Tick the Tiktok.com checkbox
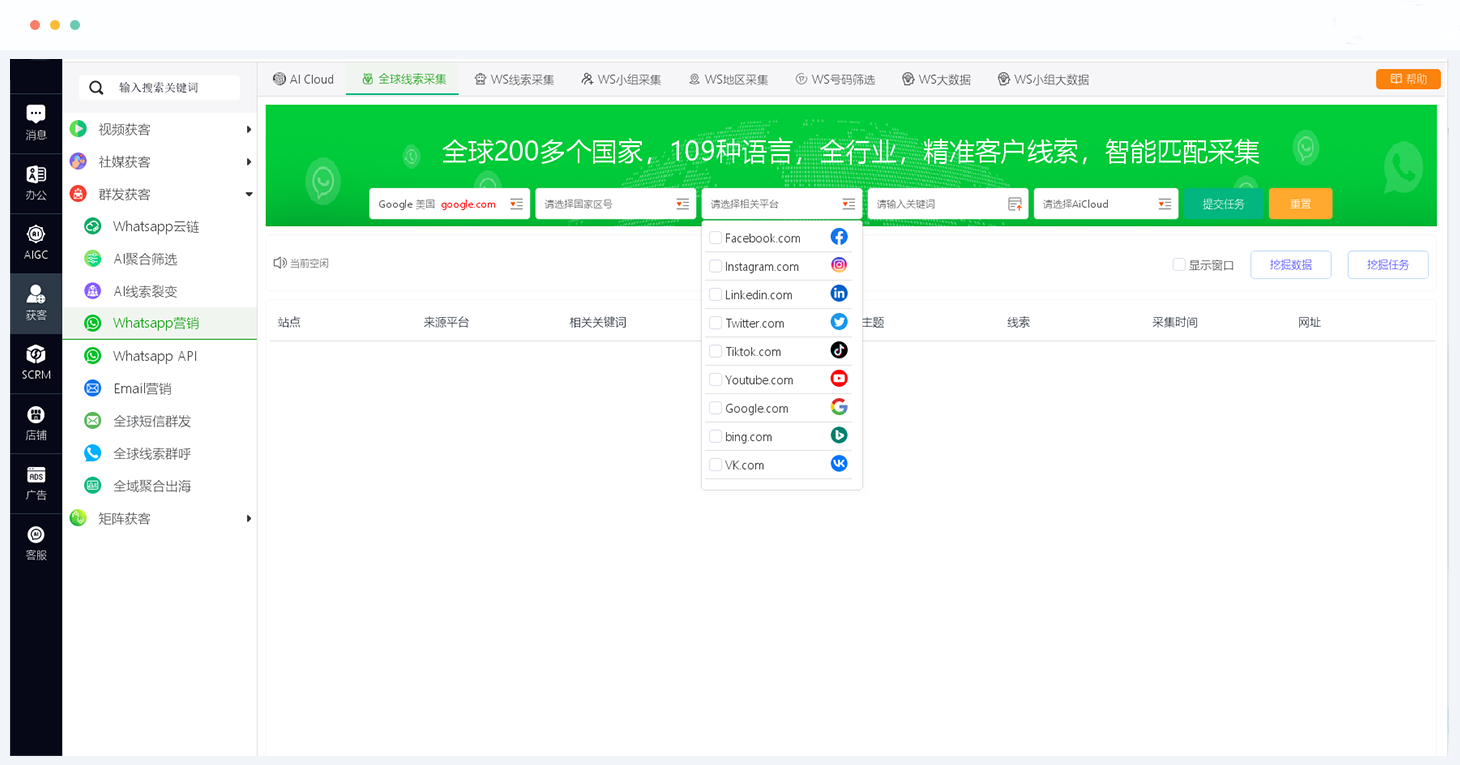Image resolution: width=1460 pixels, height=765 pixels. (x=715, y=351)
